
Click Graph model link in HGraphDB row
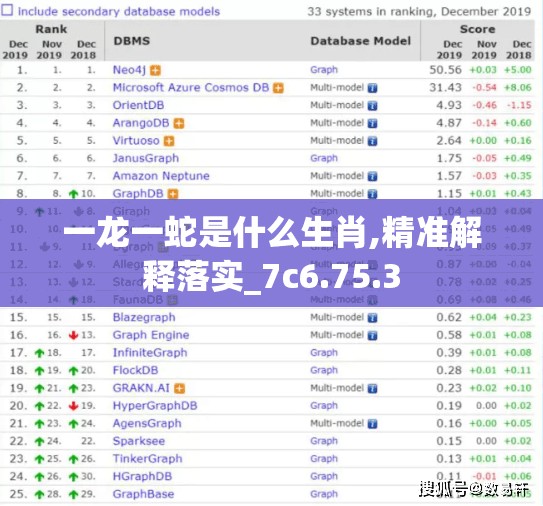point(324,476)
